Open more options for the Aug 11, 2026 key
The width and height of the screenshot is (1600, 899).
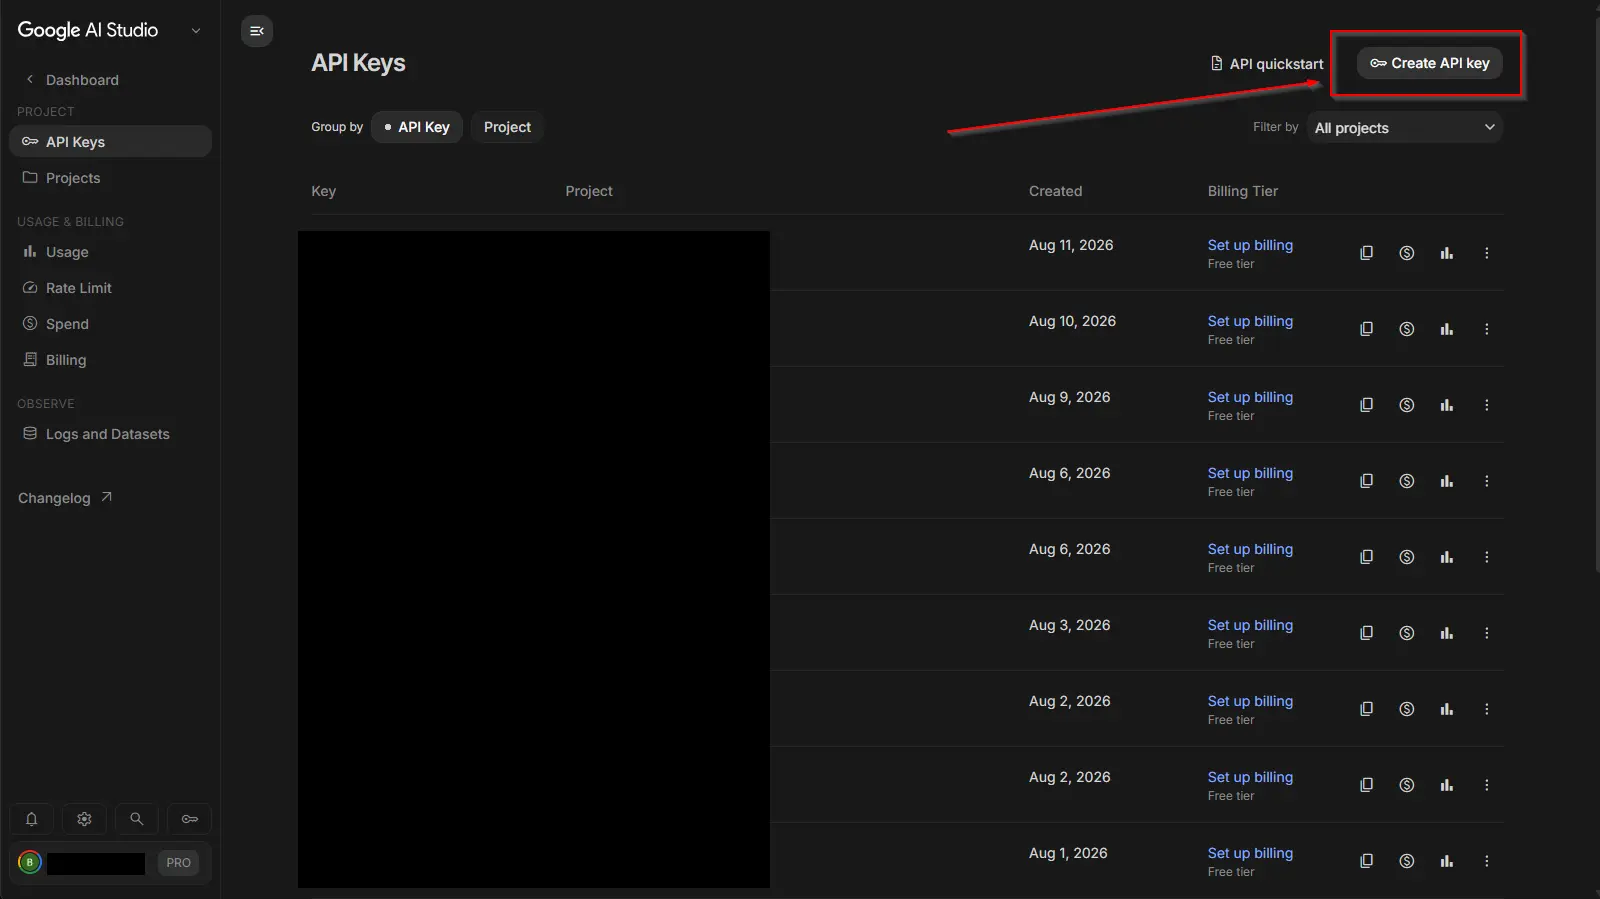1486,253
